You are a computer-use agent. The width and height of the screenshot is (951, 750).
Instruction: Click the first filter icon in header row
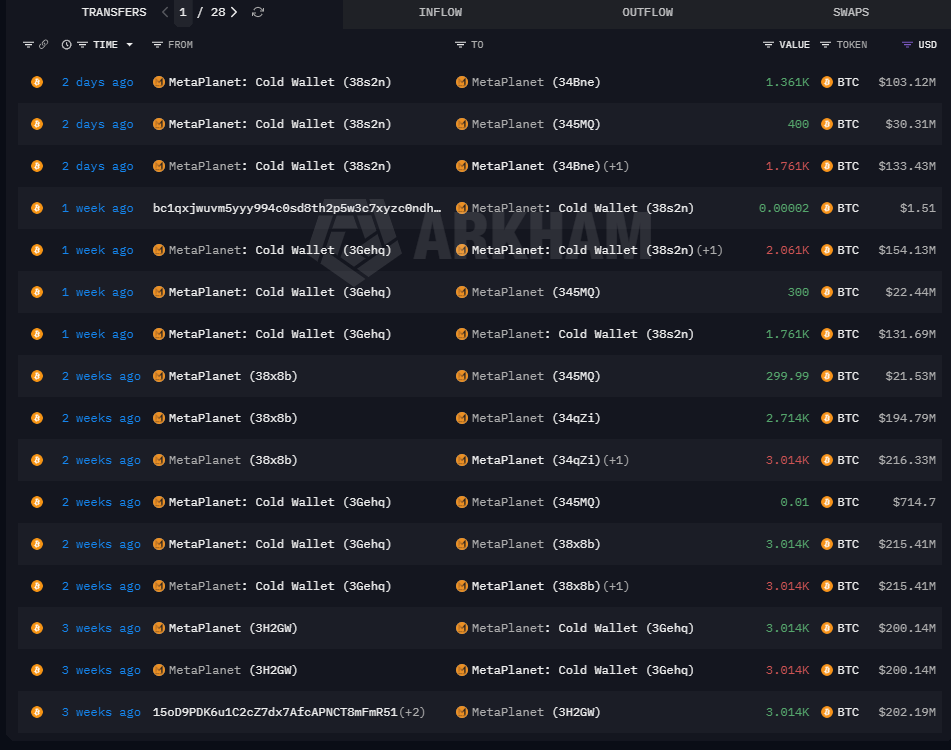27,45
